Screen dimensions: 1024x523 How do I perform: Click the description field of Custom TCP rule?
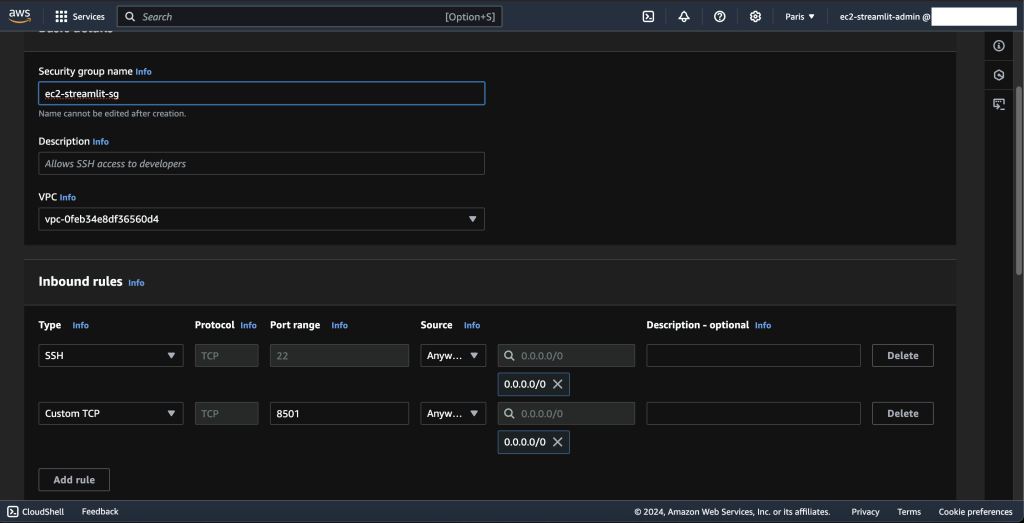click(x=753, y=413)
